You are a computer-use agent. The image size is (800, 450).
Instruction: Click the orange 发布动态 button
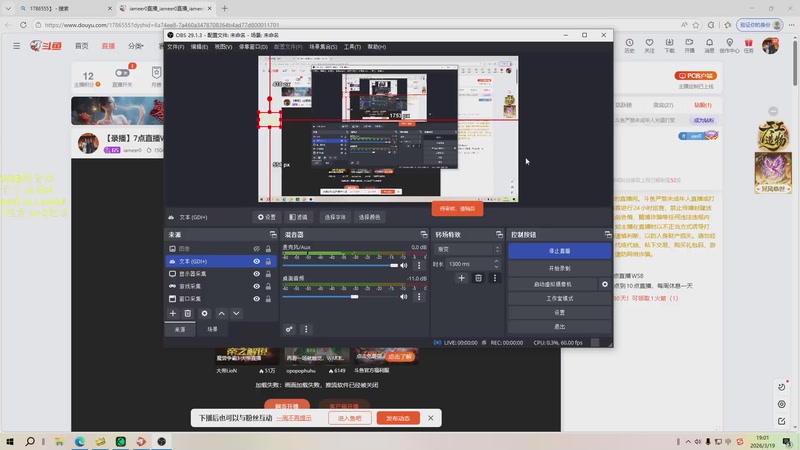tap(398, 418)
